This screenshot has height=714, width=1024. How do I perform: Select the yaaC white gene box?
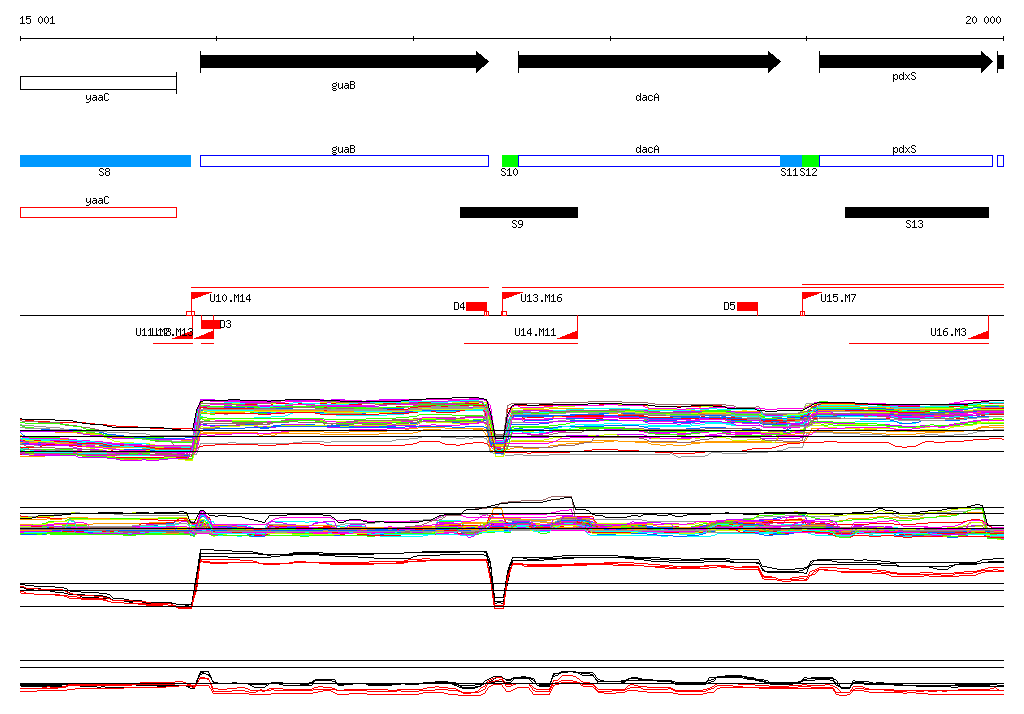click(99, 83)
